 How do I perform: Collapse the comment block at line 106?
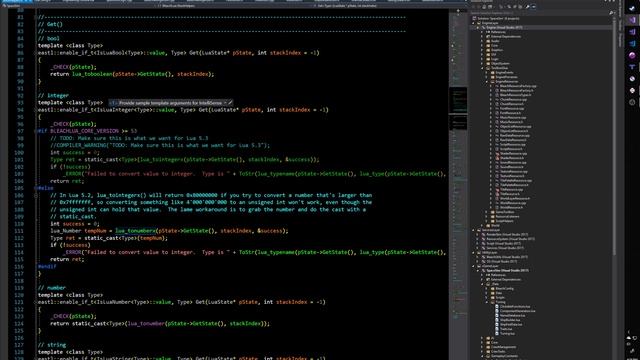(36, 195)
